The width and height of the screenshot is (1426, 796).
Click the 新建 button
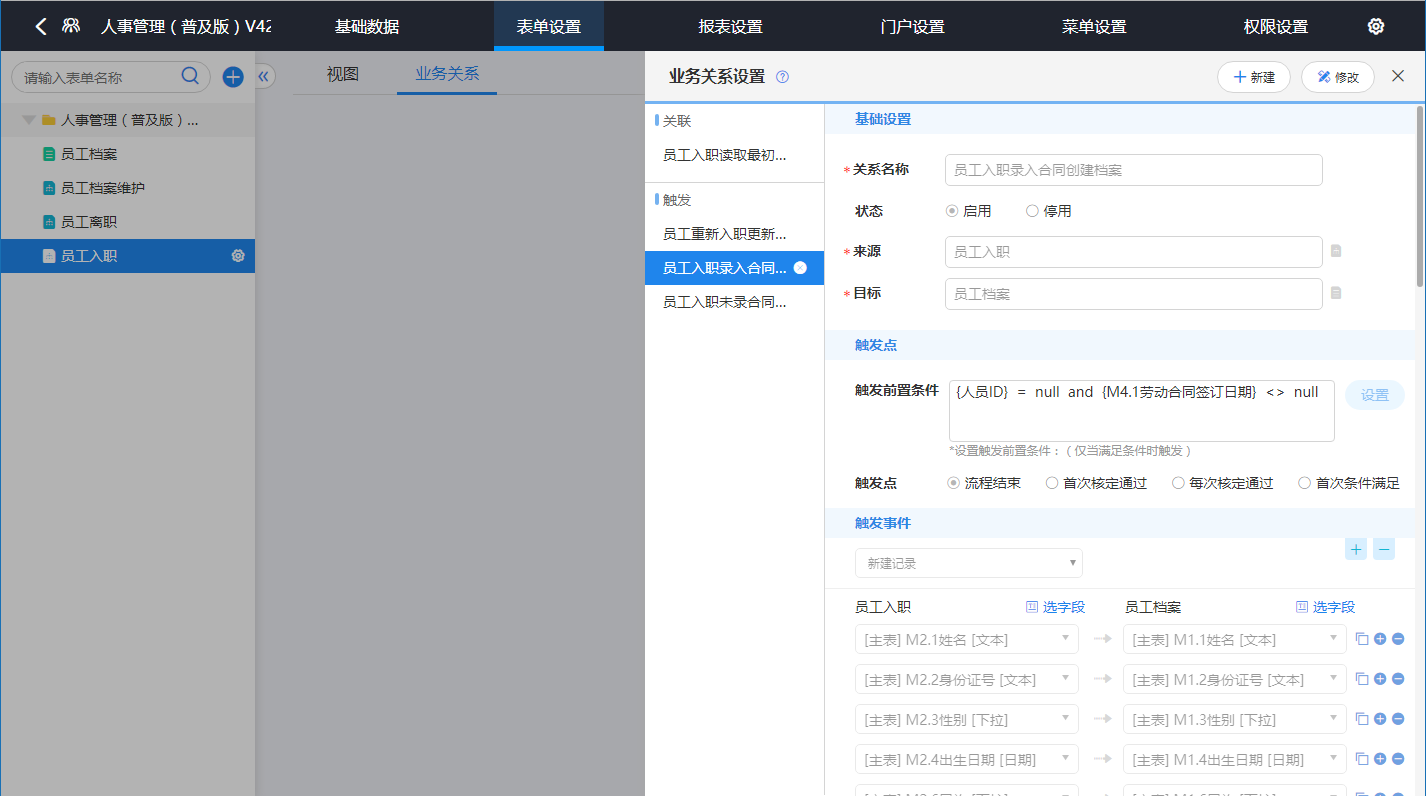pos(1254,77)
